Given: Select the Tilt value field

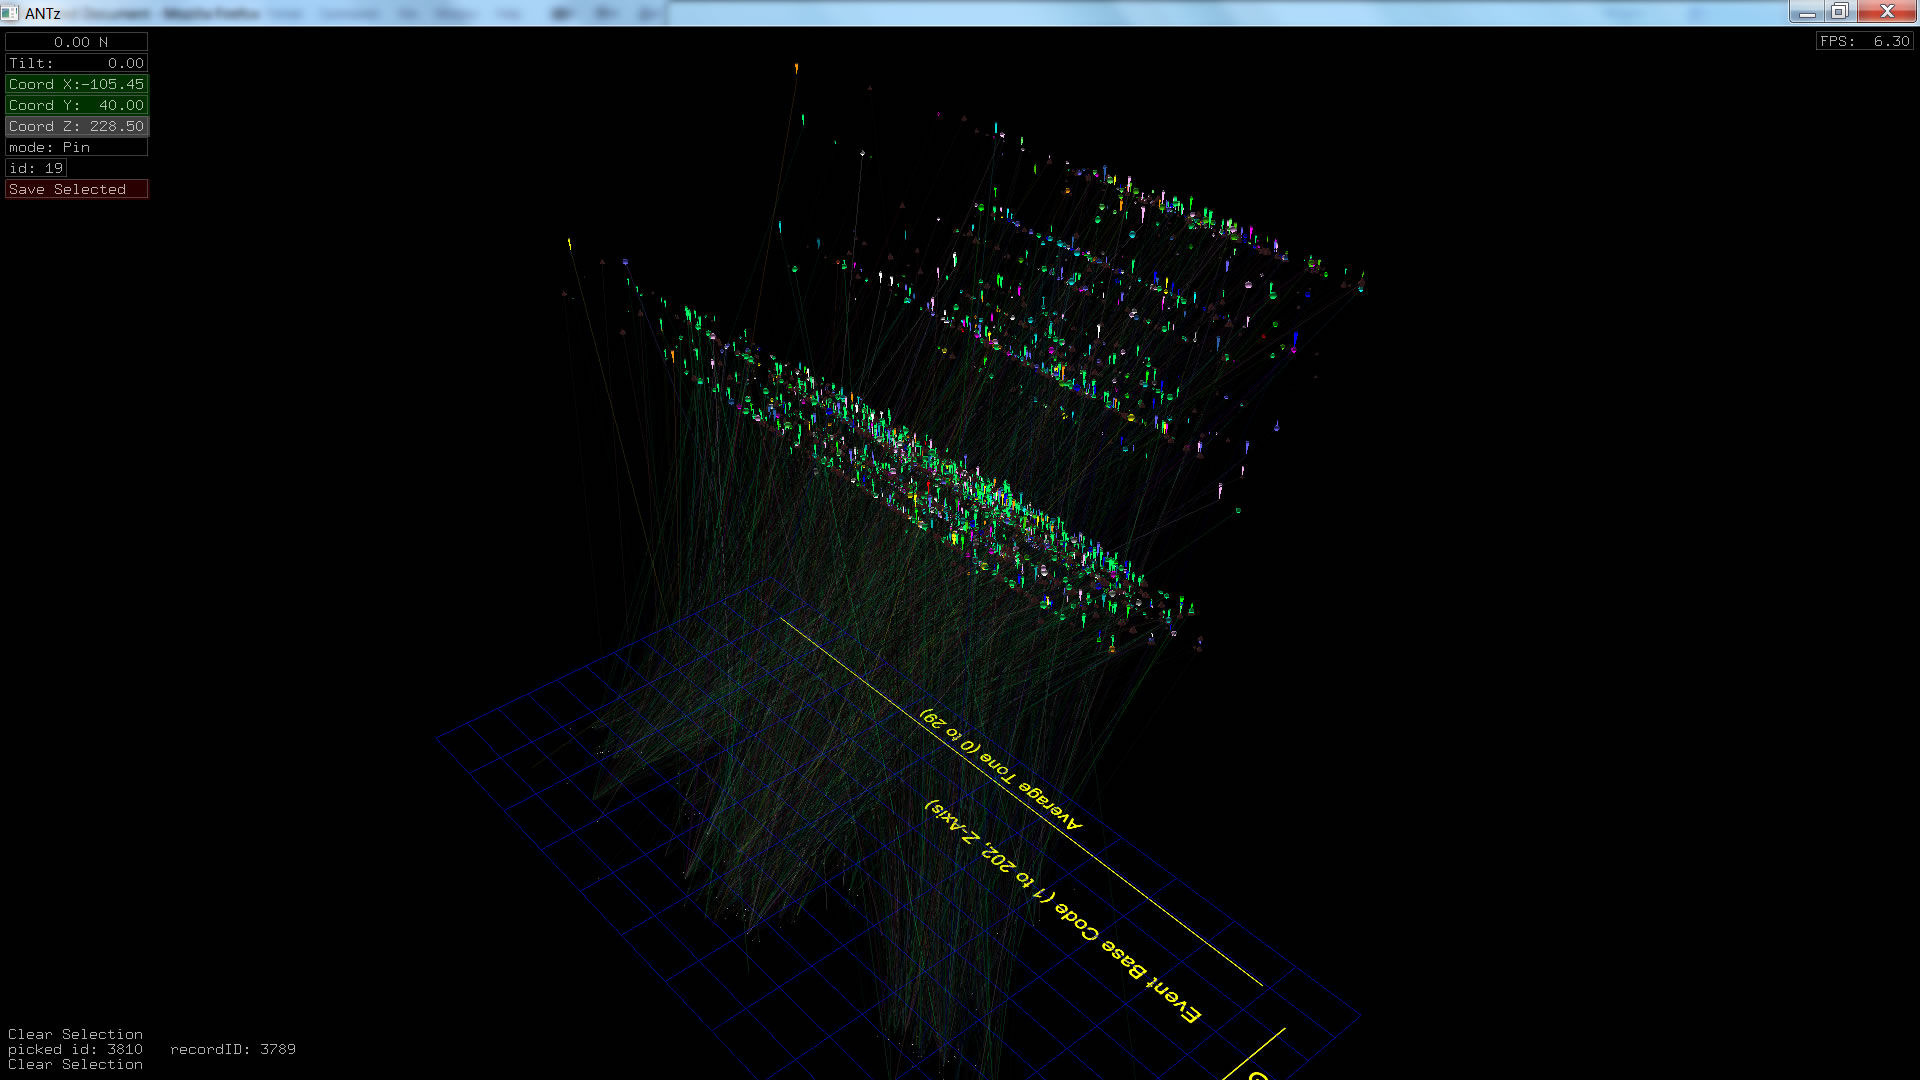Looking at the screenshot, I should click(x=77, y=63).
